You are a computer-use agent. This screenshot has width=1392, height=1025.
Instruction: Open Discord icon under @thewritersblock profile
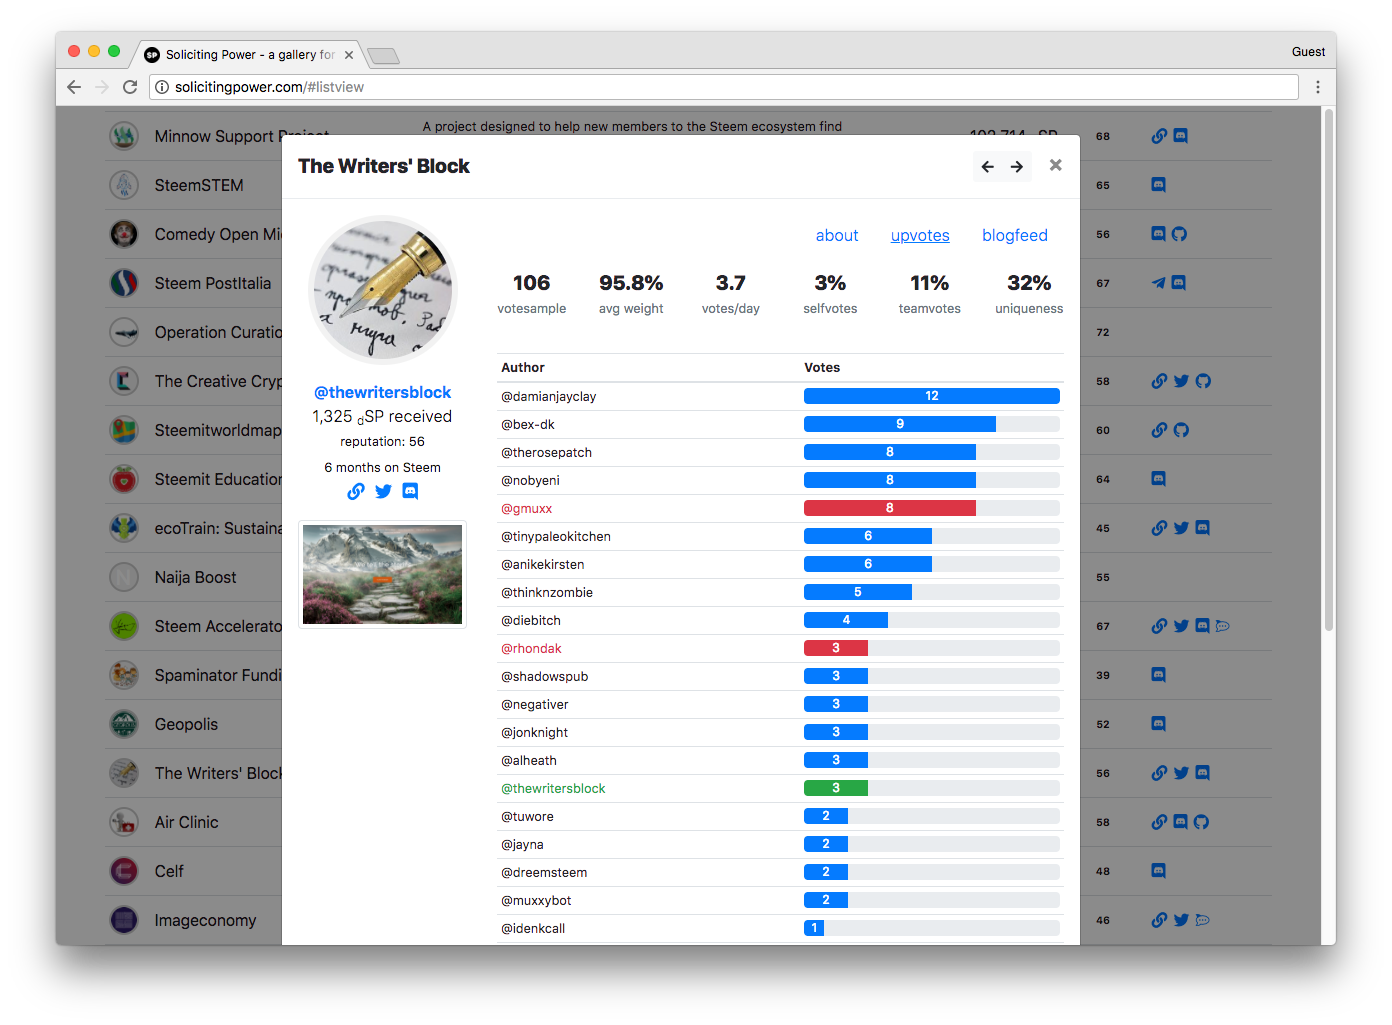(410, 491)
